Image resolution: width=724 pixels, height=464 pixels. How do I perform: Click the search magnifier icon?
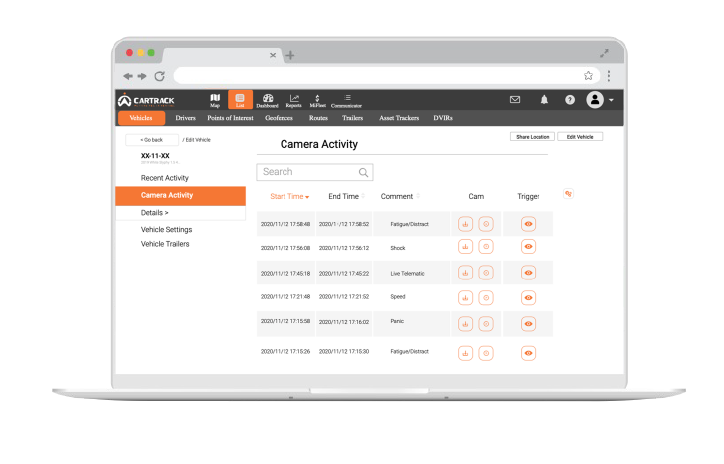tap(363, 172)
